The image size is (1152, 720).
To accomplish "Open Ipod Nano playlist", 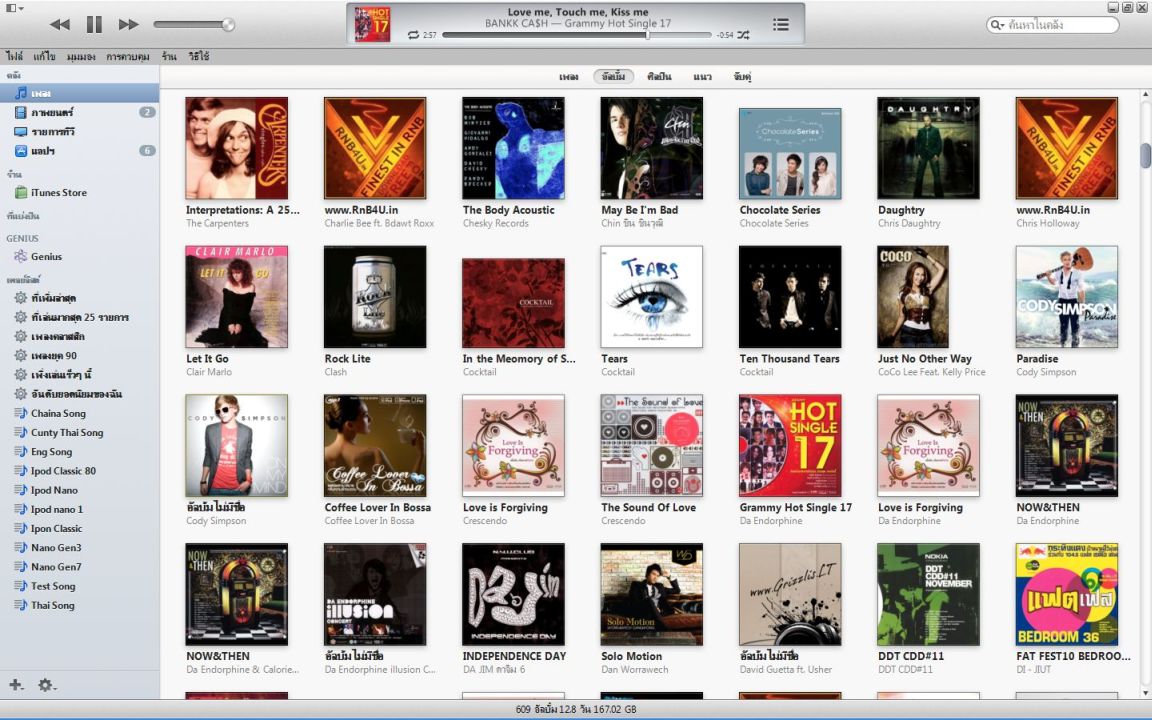I will click(79, 490).
